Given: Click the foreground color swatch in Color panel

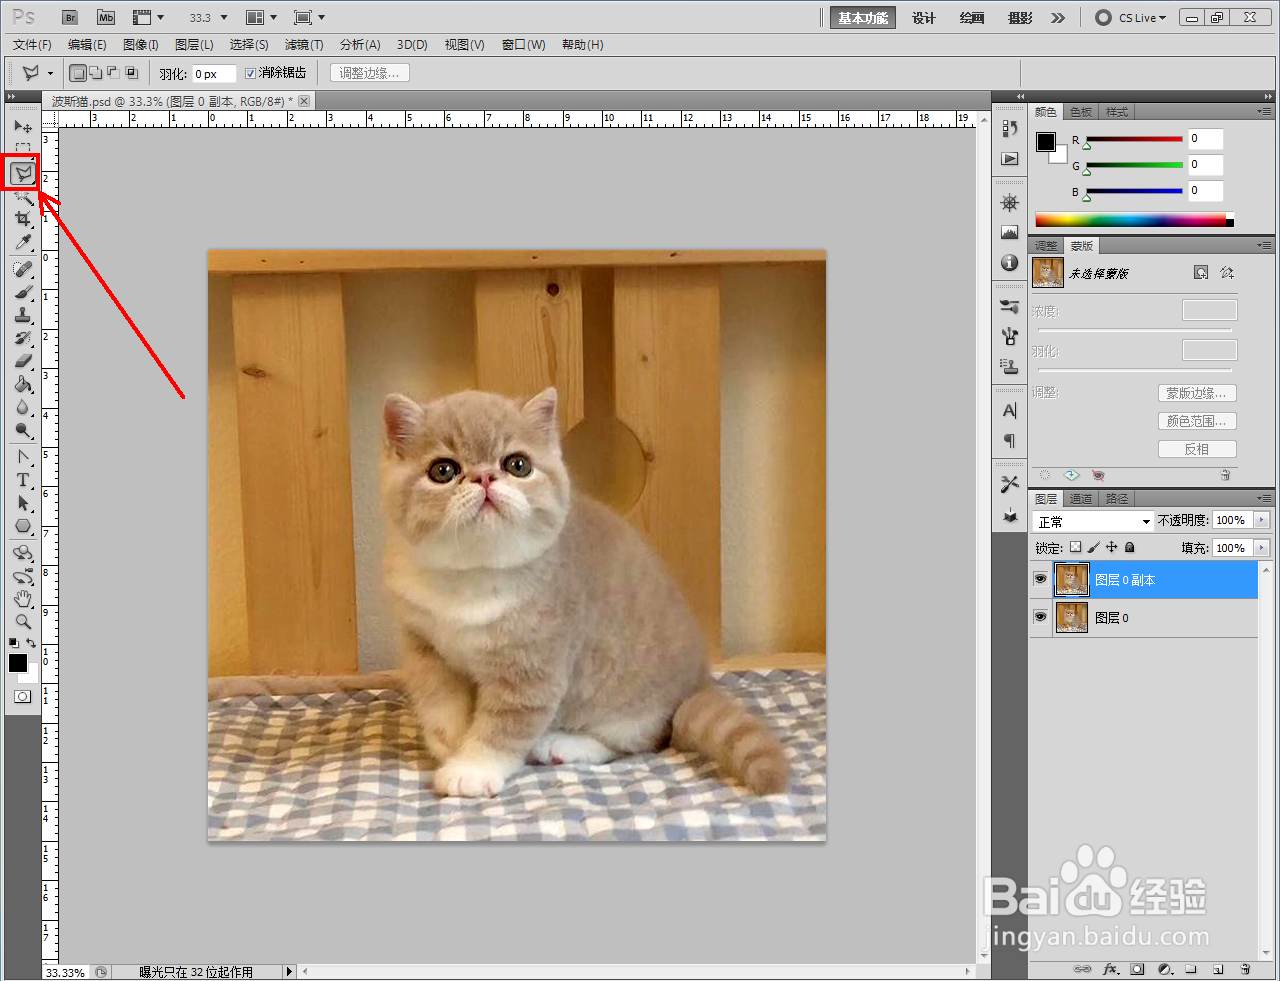Looking at the screenshot, I should coord(1046,142).
